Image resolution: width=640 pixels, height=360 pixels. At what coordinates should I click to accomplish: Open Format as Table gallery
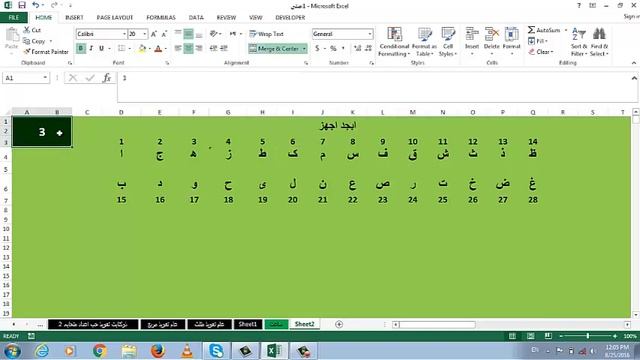424,42
